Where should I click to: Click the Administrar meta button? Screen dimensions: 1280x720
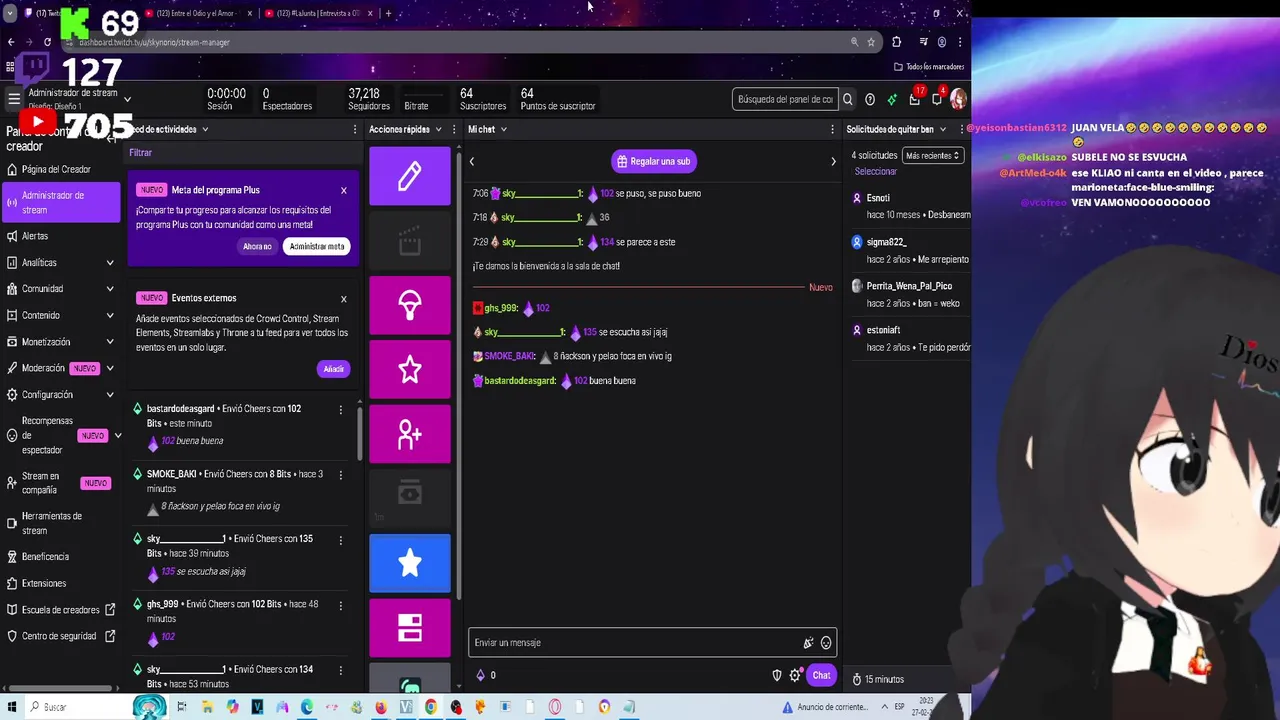(317, 246)
